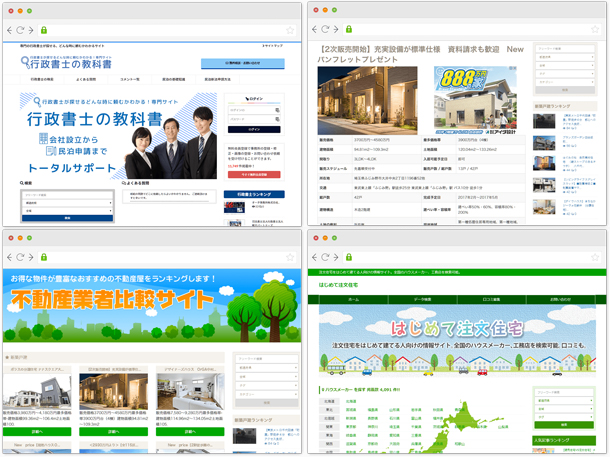This screenshot has height=457, width=610.
Task: Go back in the はじめて注文住宅 window
Action: pos(315,257)
